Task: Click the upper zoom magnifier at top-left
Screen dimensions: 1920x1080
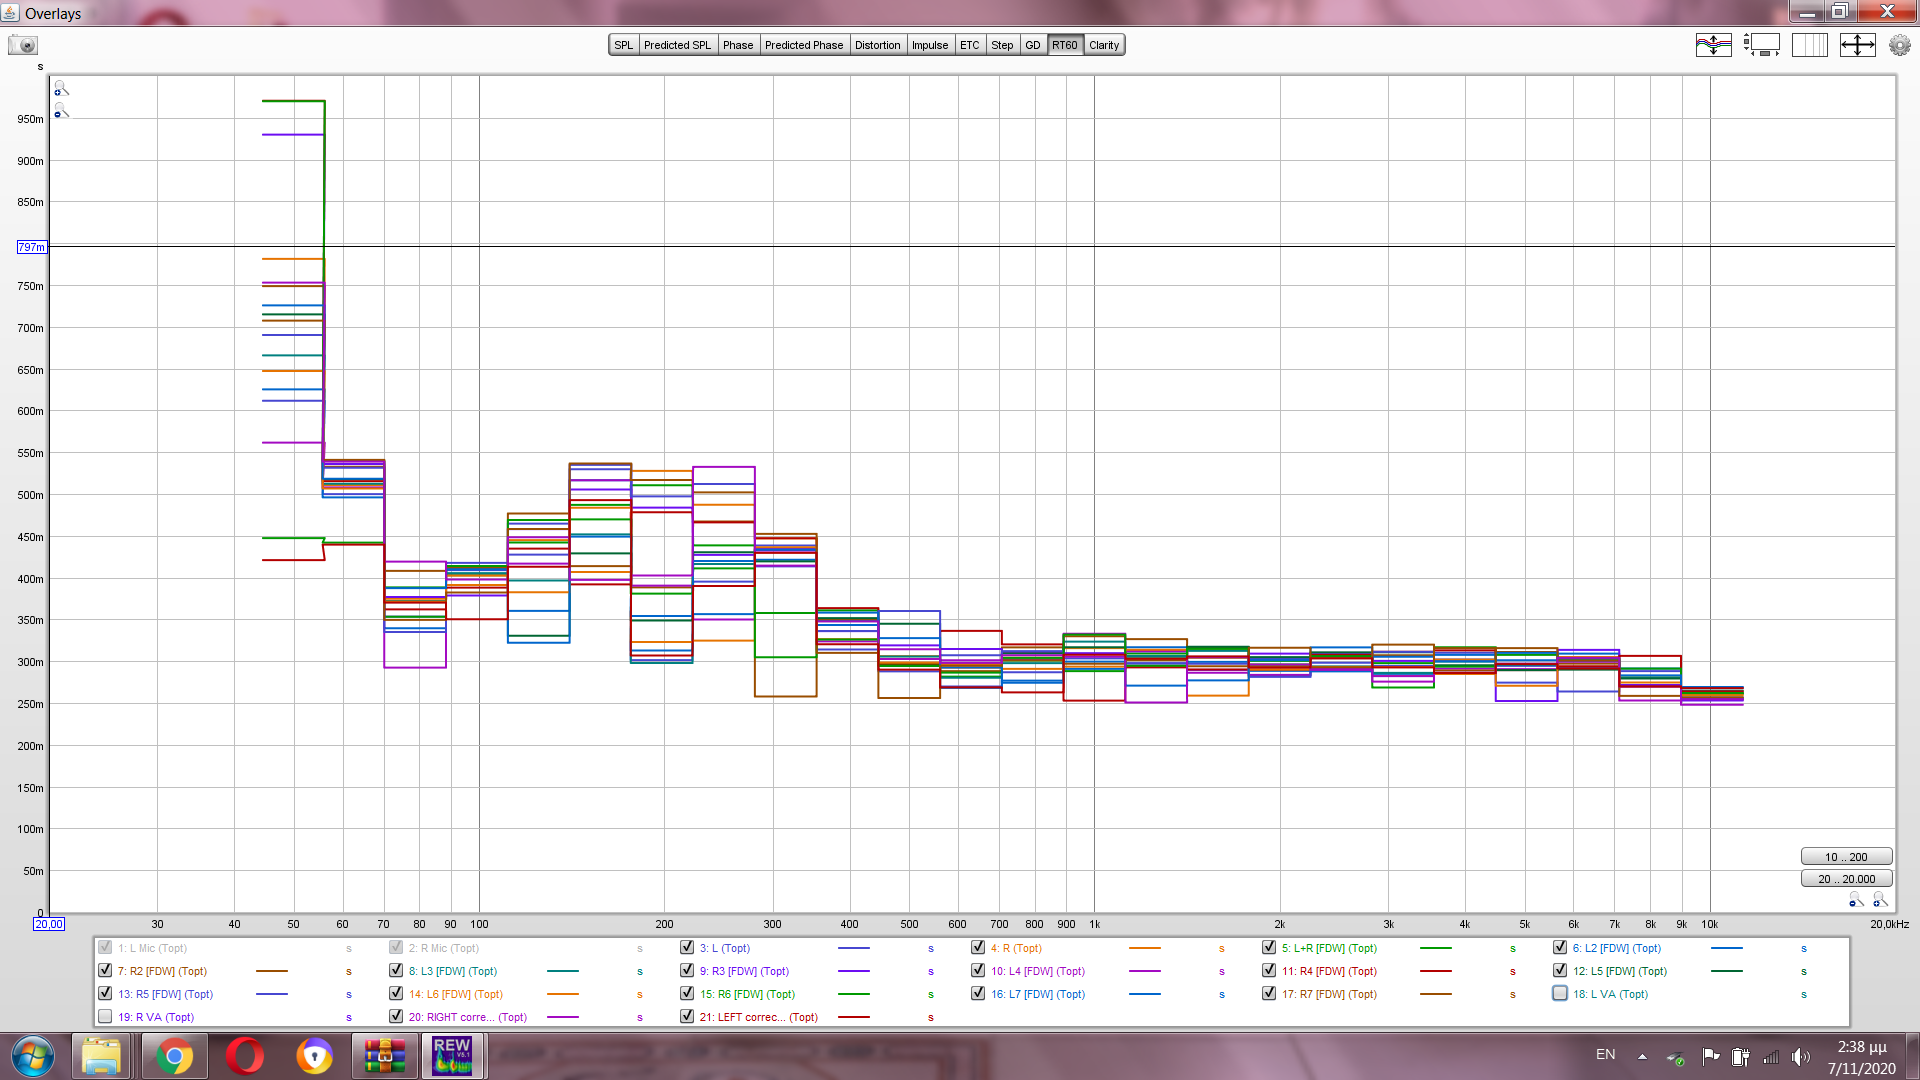Action: pyautogui.click(x=61, y=89)
